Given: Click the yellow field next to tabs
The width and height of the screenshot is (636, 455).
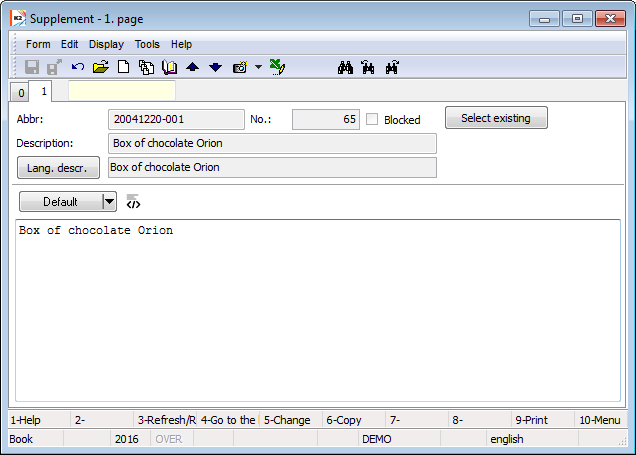Looking at the screenshot, I should pos(122,90).
